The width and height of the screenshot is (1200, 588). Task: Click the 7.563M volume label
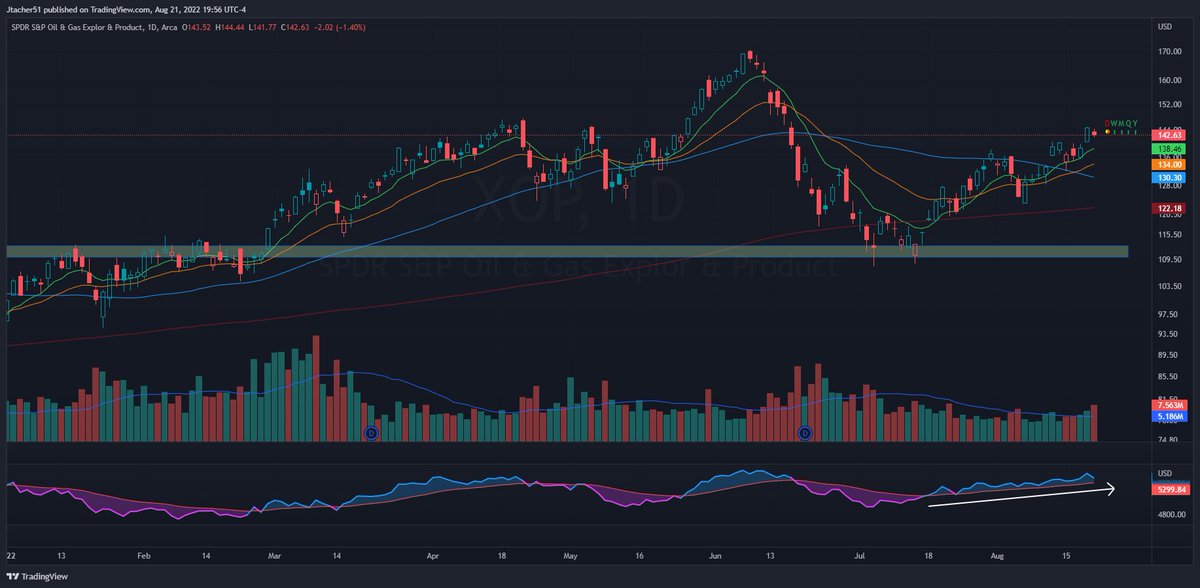pos(1170,405)
